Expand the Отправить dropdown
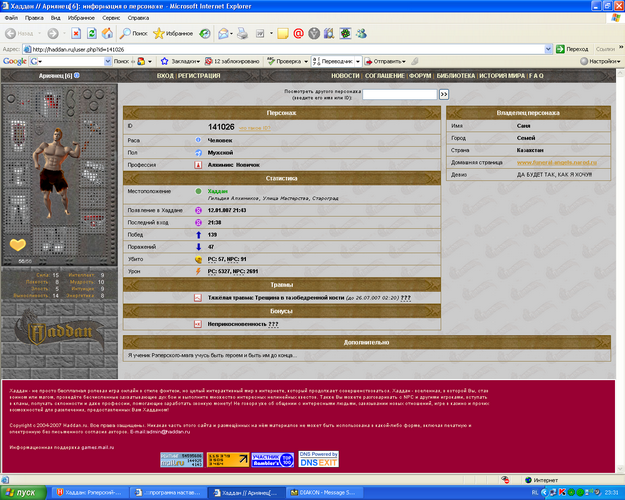The image size is (625, 500). 404,61
